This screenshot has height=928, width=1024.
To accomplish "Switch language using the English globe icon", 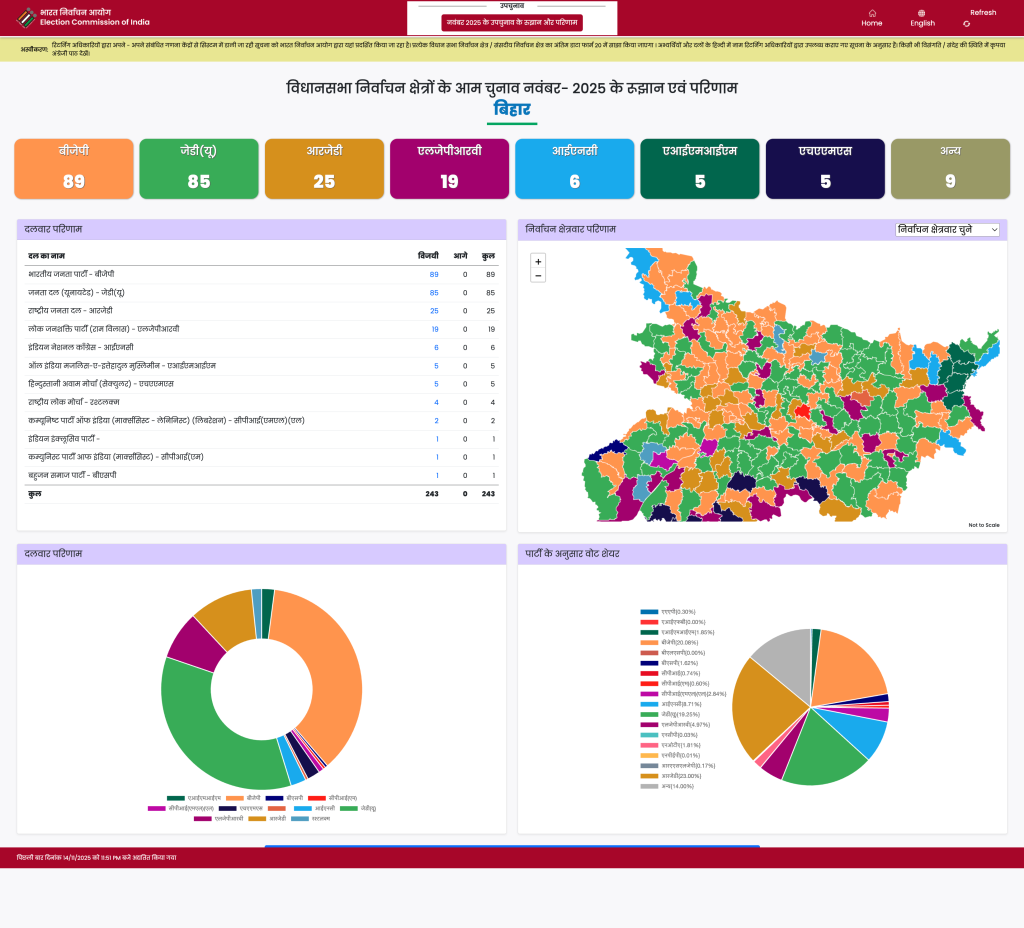I will [x=922, y=13].
